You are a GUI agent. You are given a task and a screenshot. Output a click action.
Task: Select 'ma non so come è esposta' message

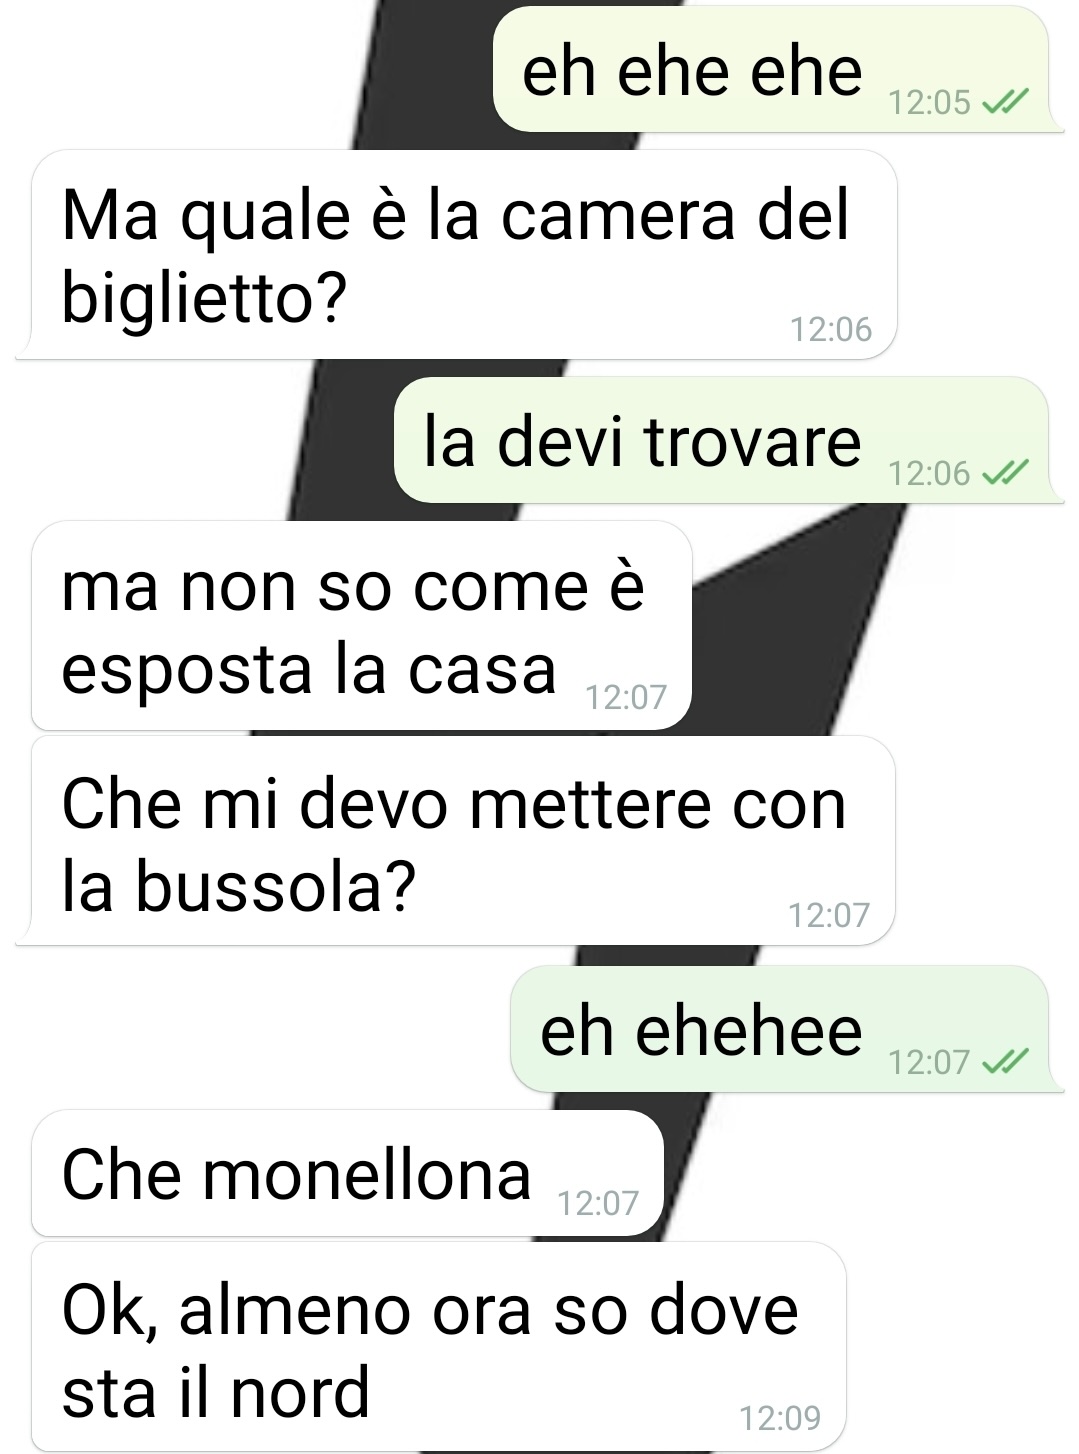[x=361, y=626]
